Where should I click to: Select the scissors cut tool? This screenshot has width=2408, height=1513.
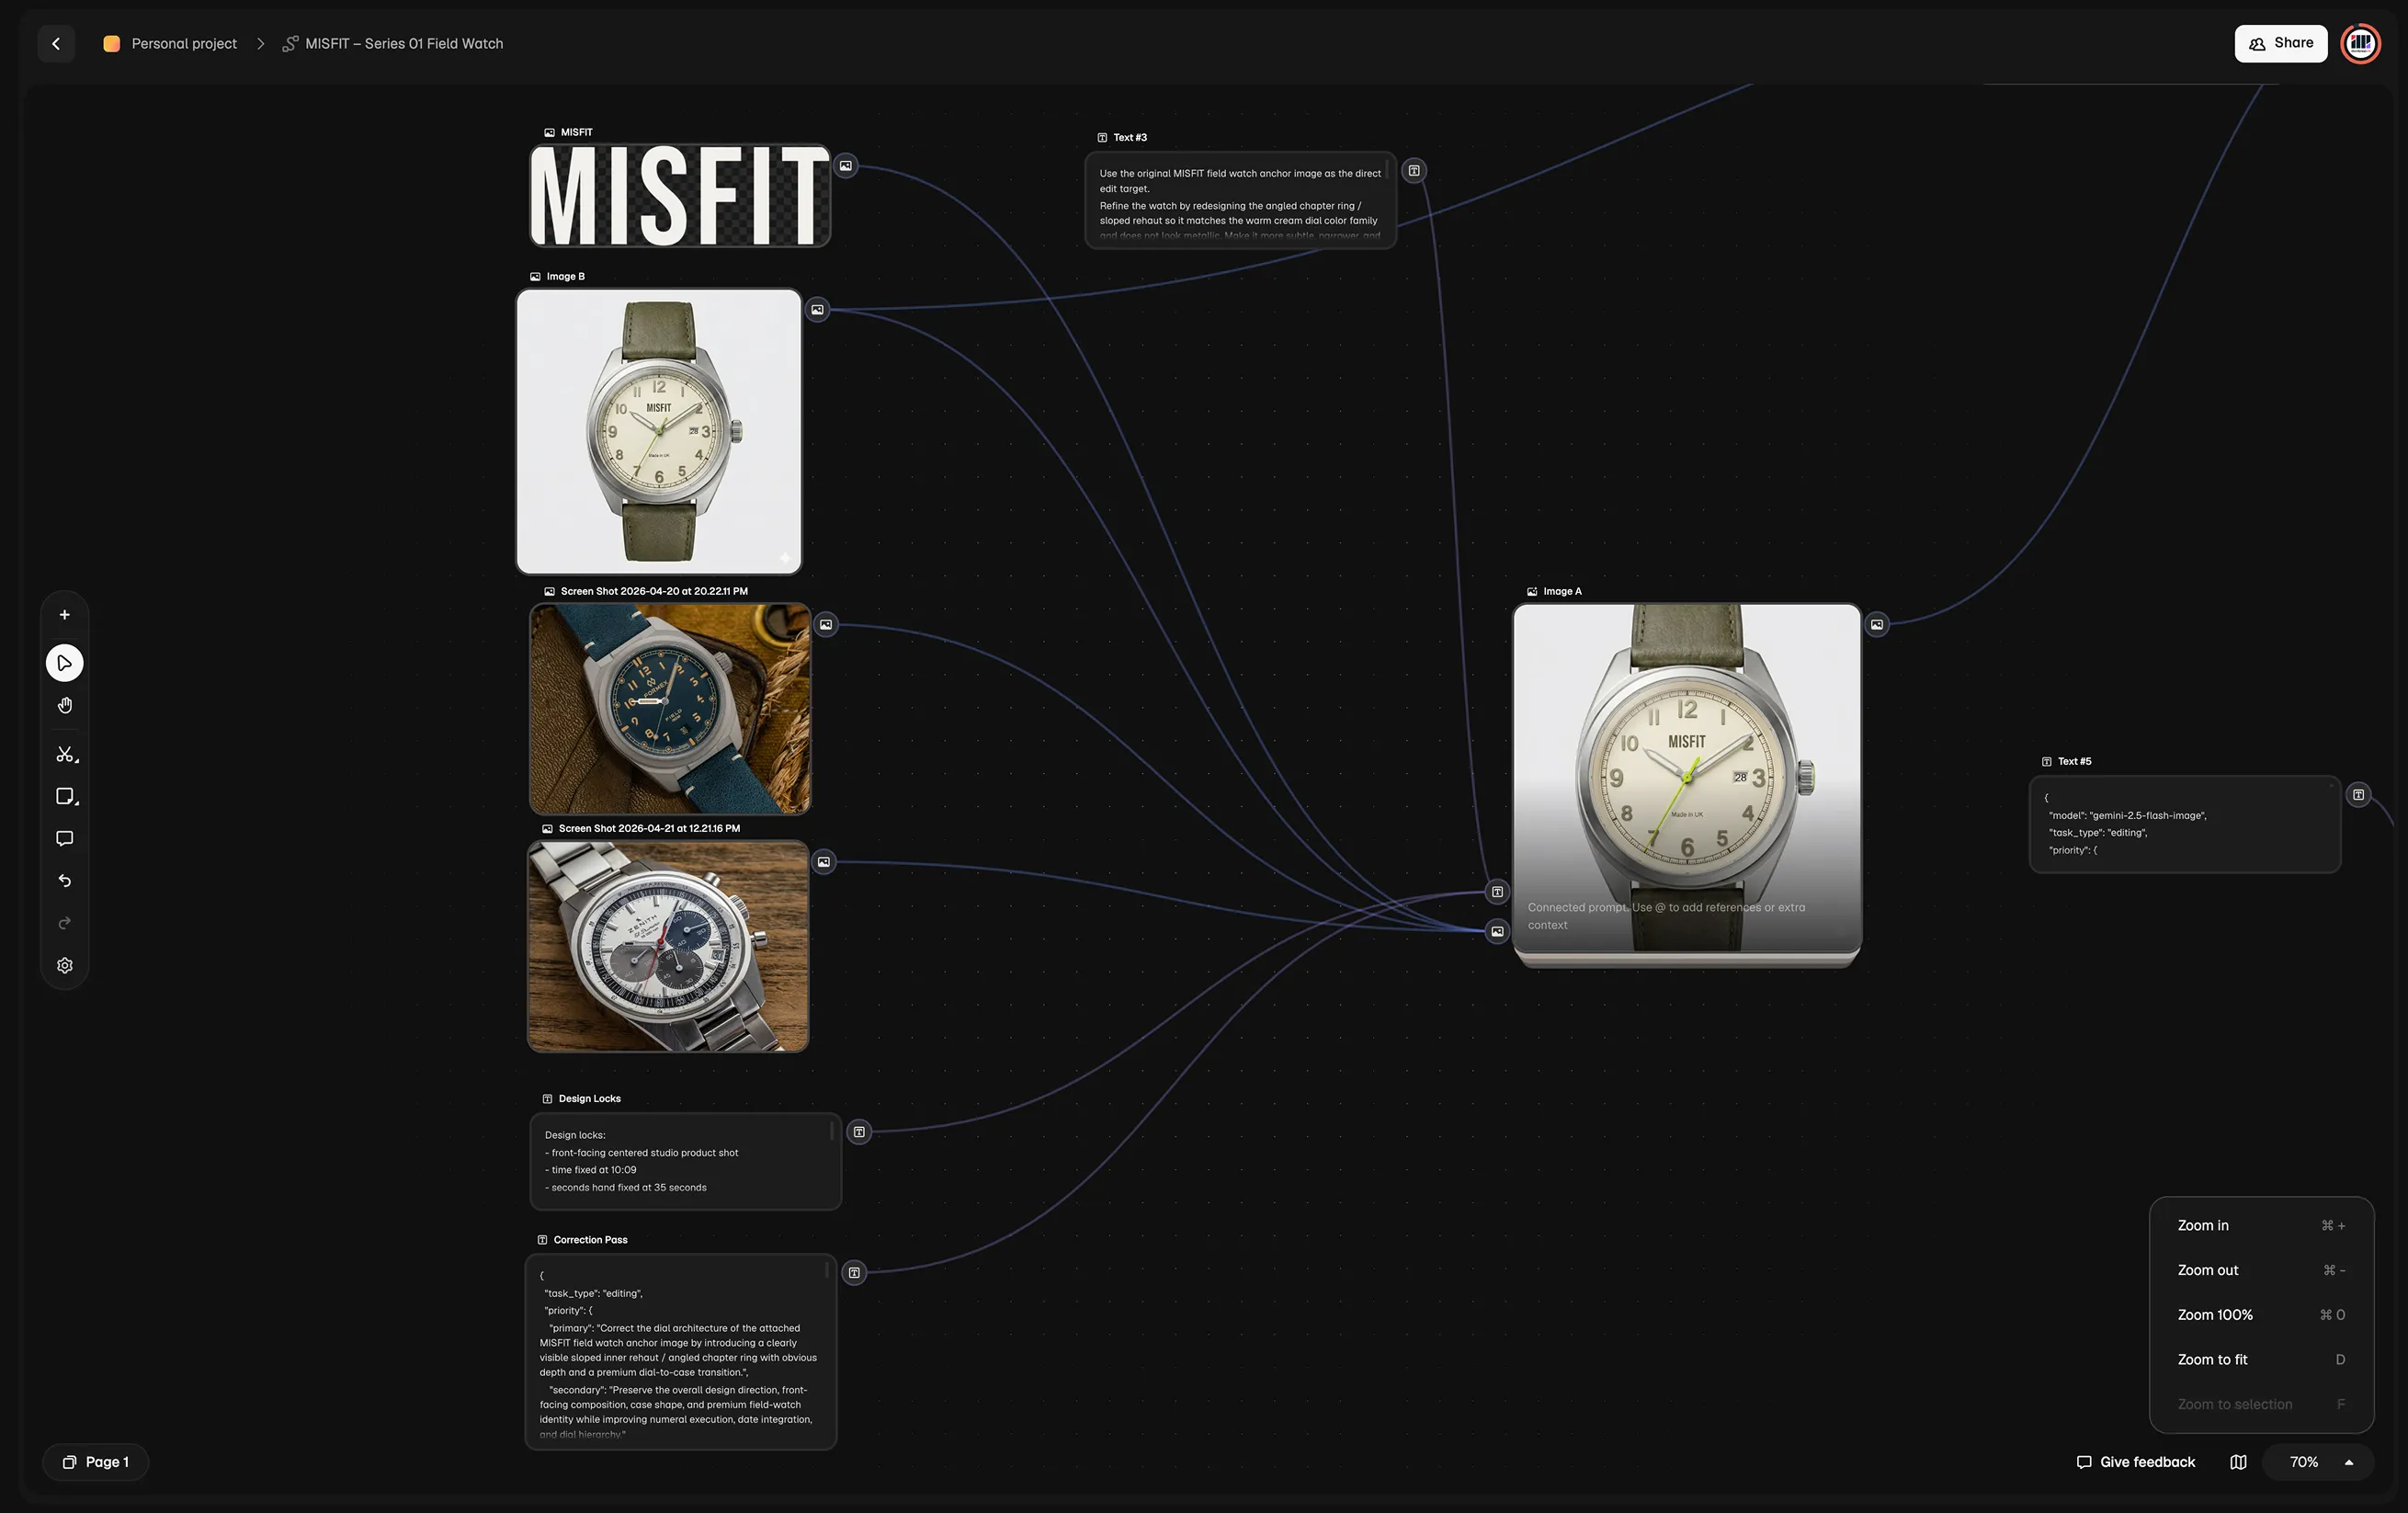pos(65,755)
